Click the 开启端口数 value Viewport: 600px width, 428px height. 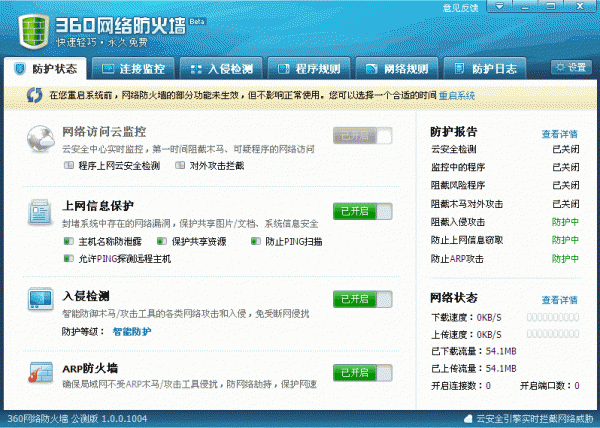coord(577,386)
